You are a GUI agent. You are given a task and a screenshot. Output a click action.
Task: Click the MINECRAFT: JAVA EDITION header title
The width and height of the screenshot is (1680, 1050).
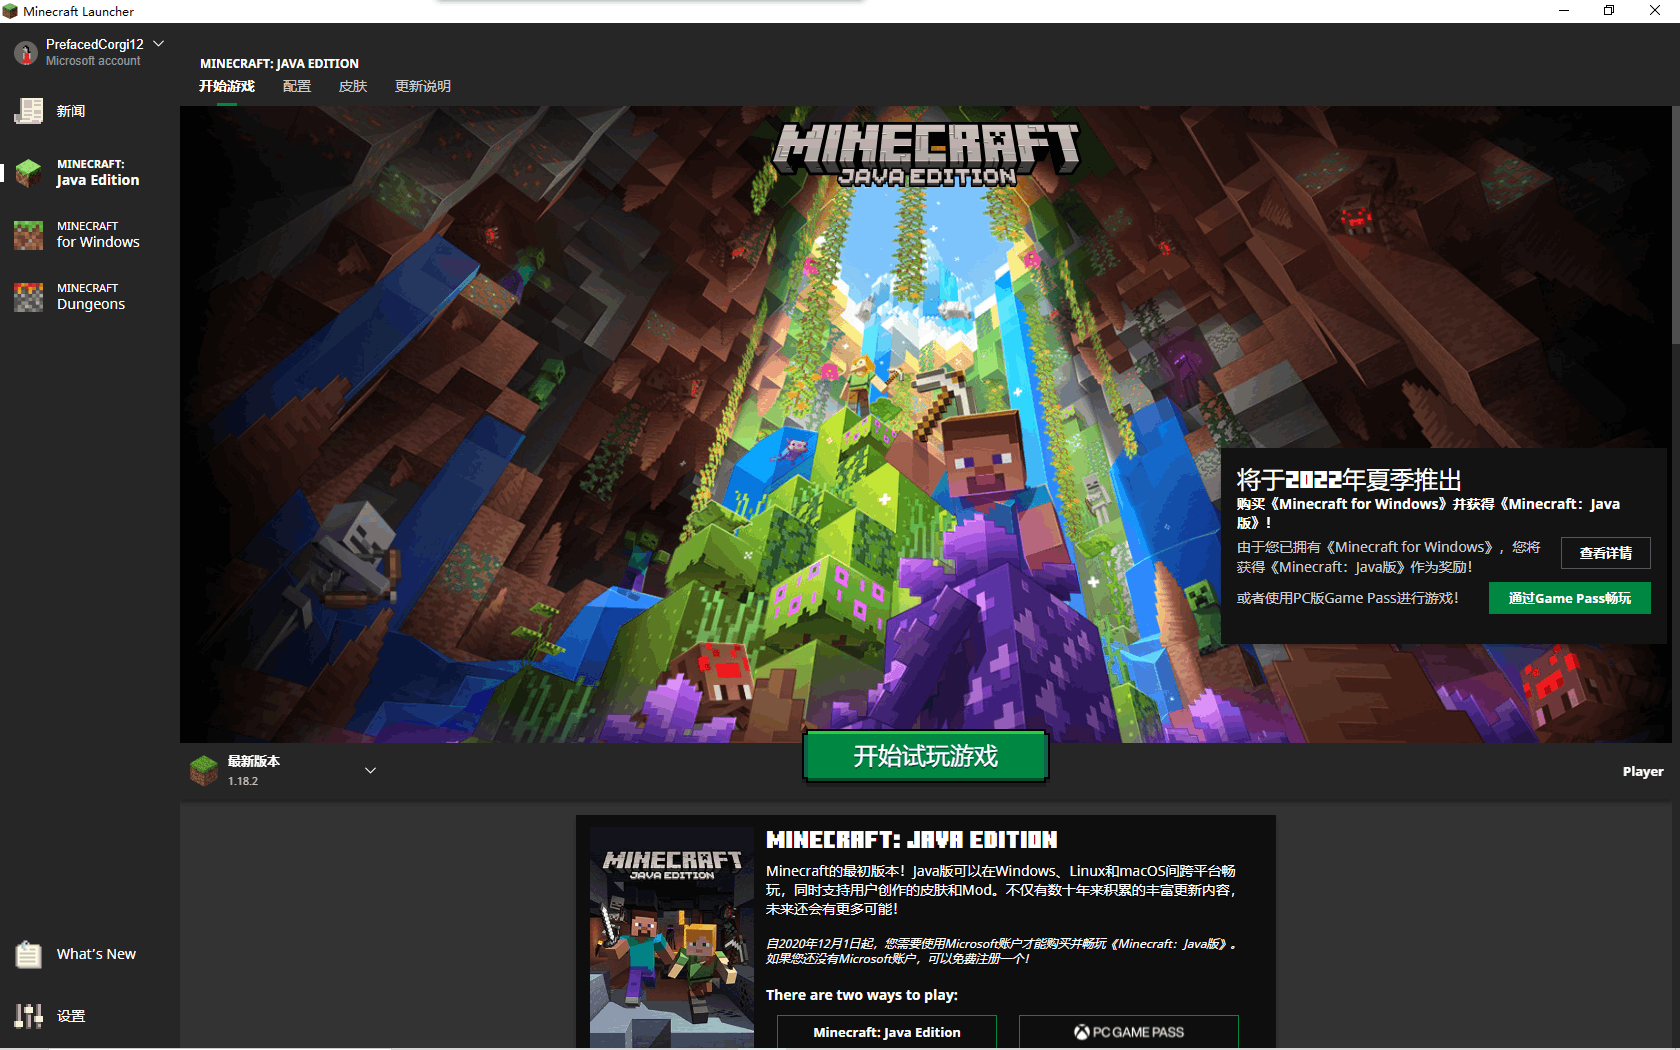tap(279, 63)
